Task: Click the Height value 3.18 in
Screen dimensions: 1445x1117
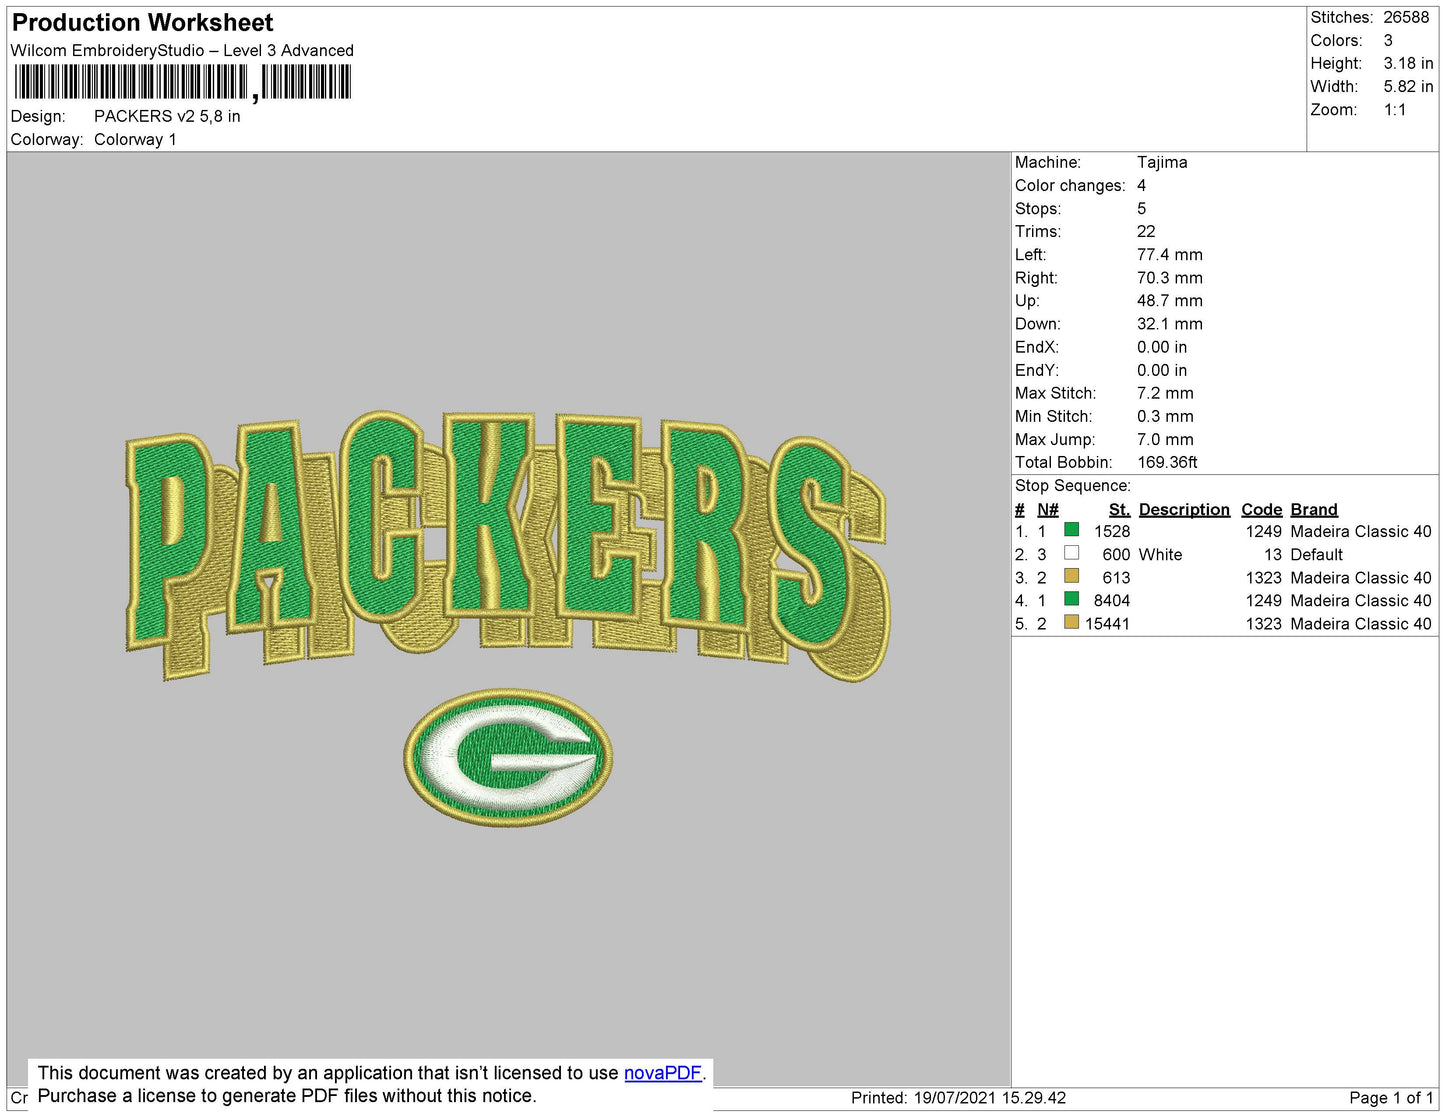Action: 1408,63
